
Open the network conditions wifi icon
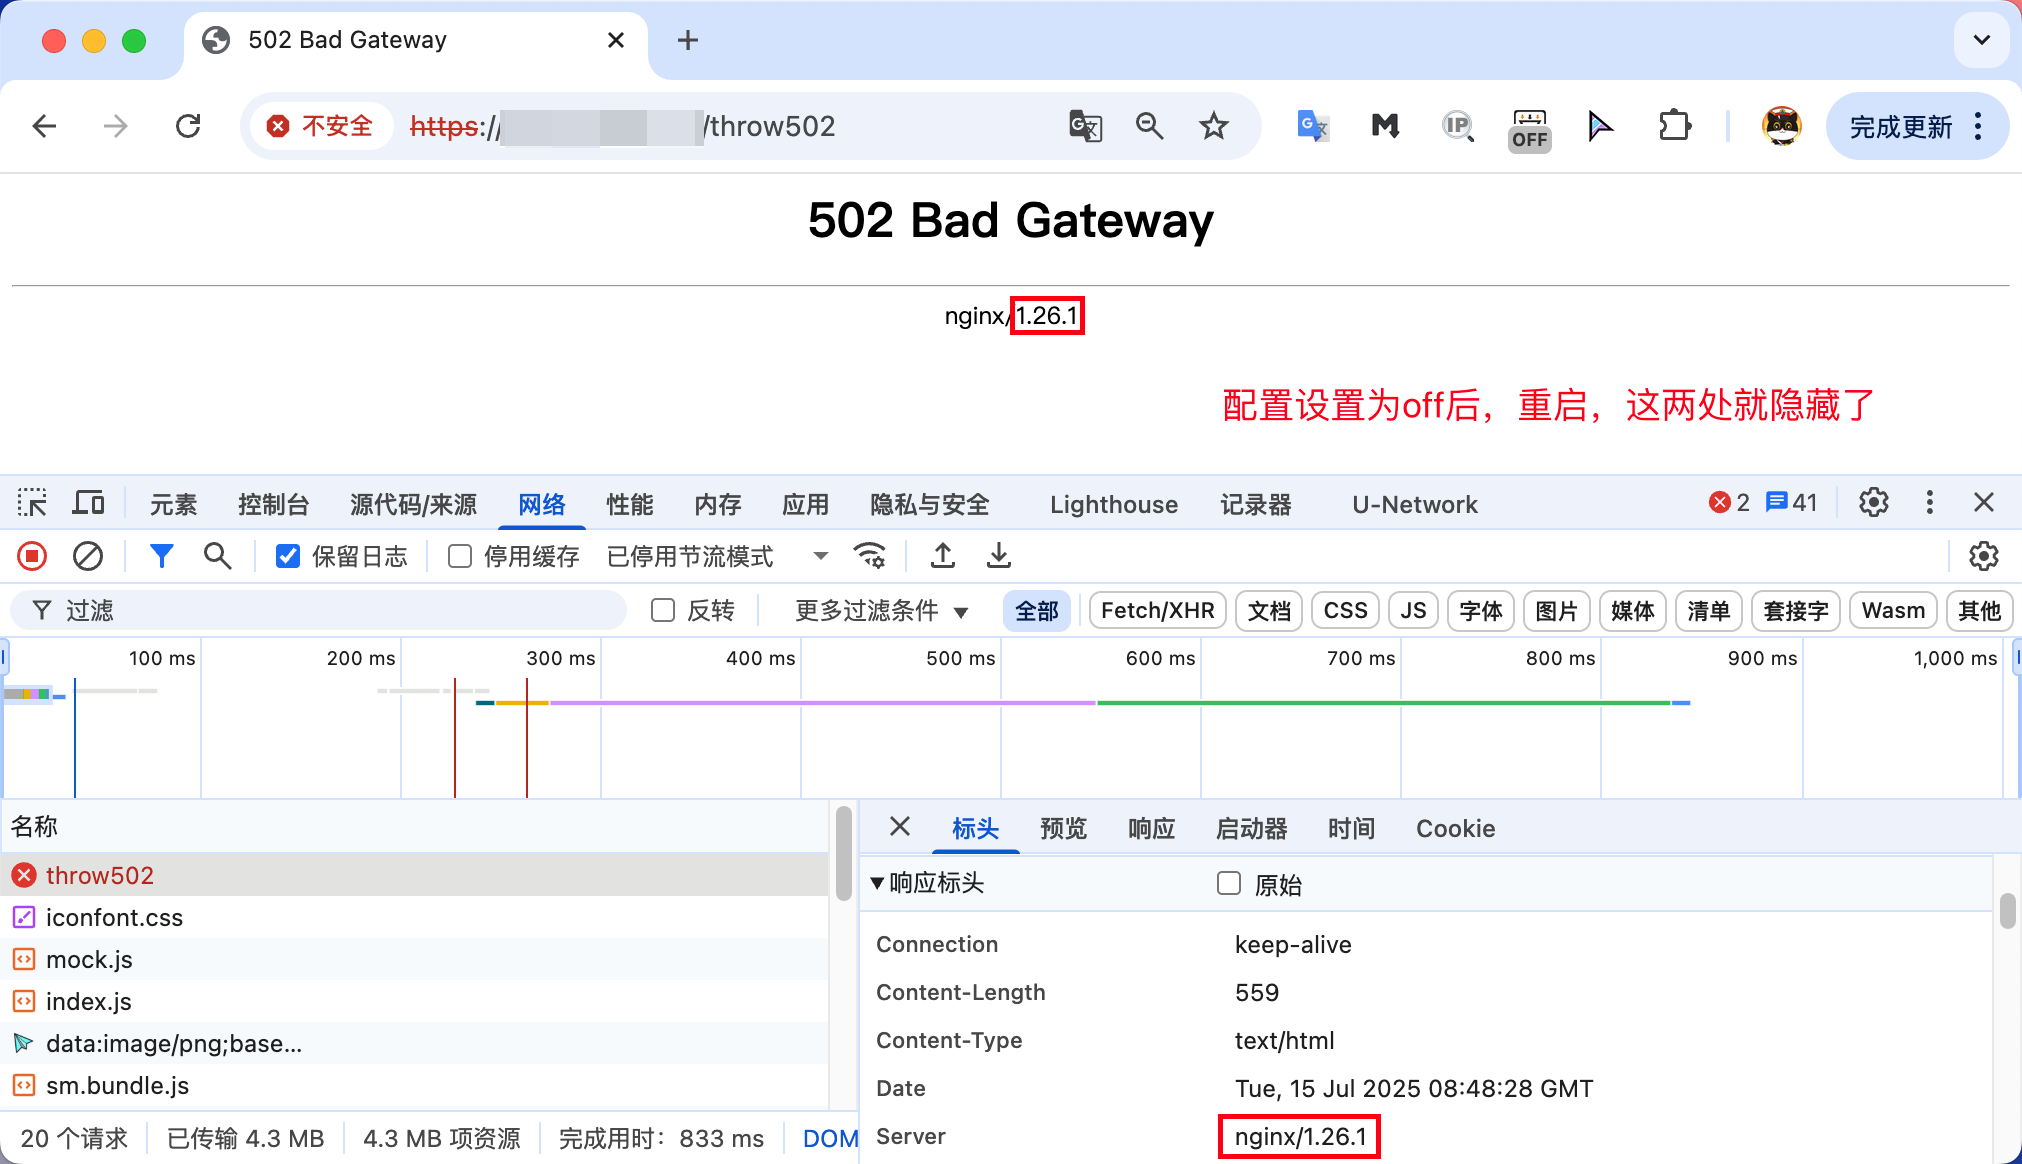pos(870,556)
